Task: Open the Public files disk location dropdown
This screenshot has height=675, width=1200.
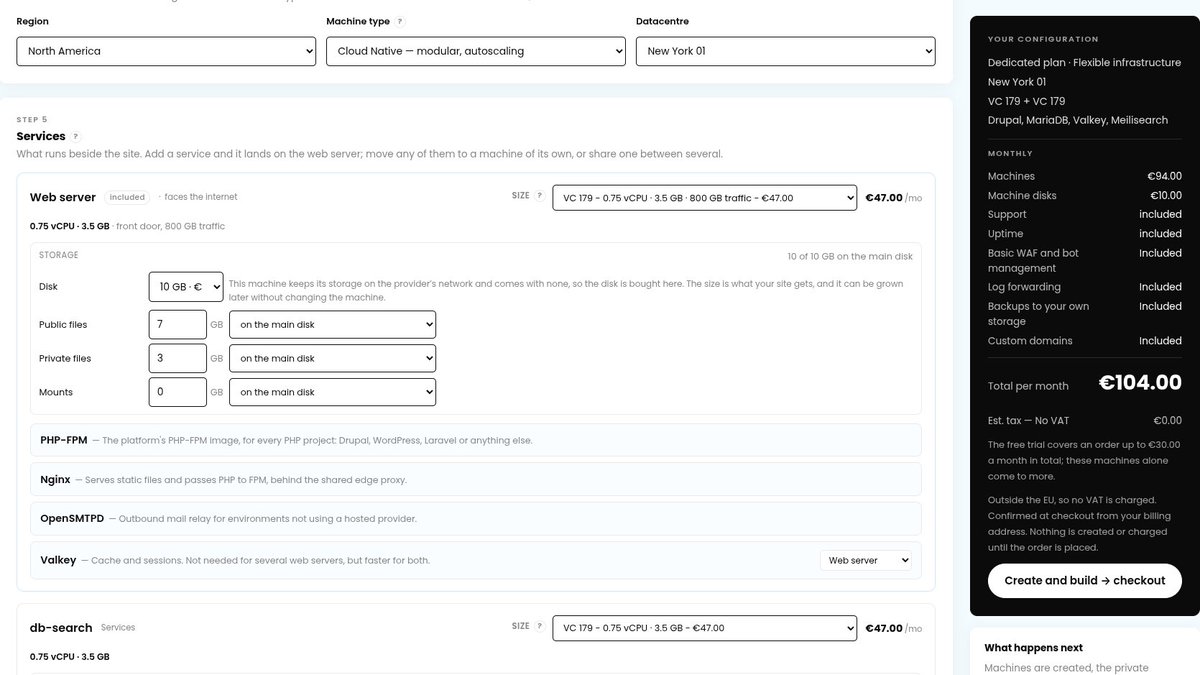Action: 333,325
